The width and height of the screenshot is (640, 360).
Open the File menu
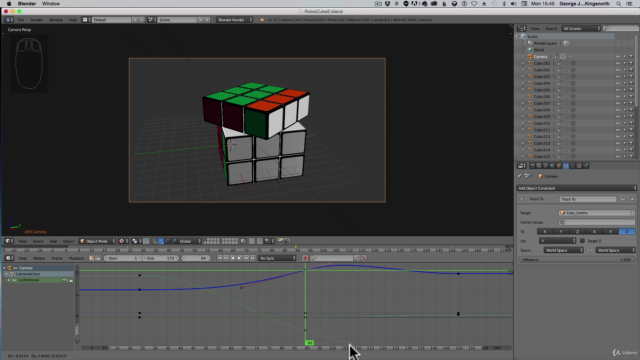[x=20, y=20]
